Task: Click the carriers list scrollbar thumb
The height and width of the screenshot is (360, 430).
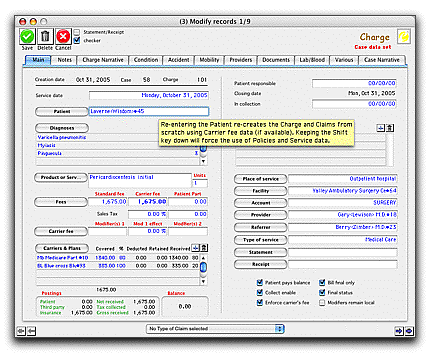Action: pos(203,267)
